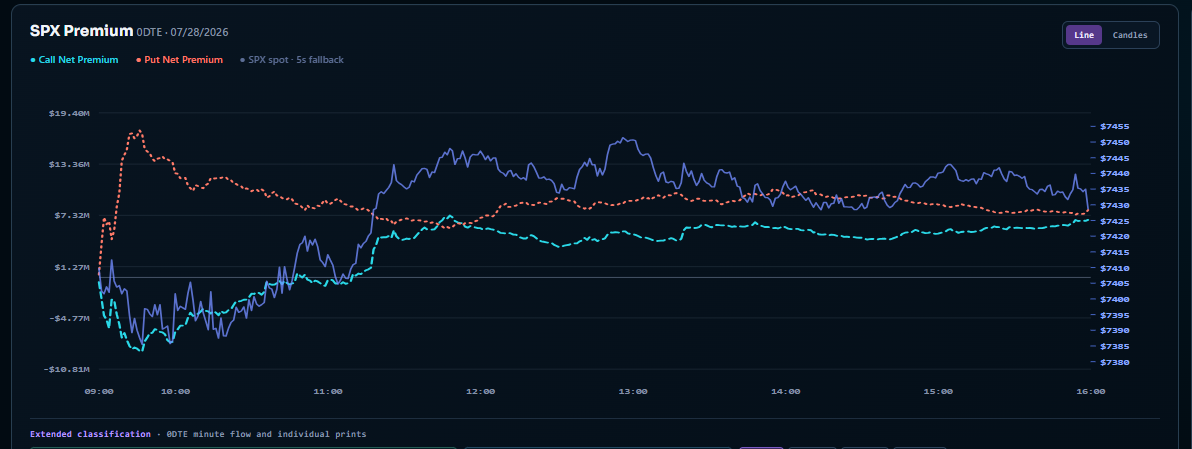Click the $7385 SPX price axis label
This screenshot has width=1192, height=449.
click(x=1114, y=346)
